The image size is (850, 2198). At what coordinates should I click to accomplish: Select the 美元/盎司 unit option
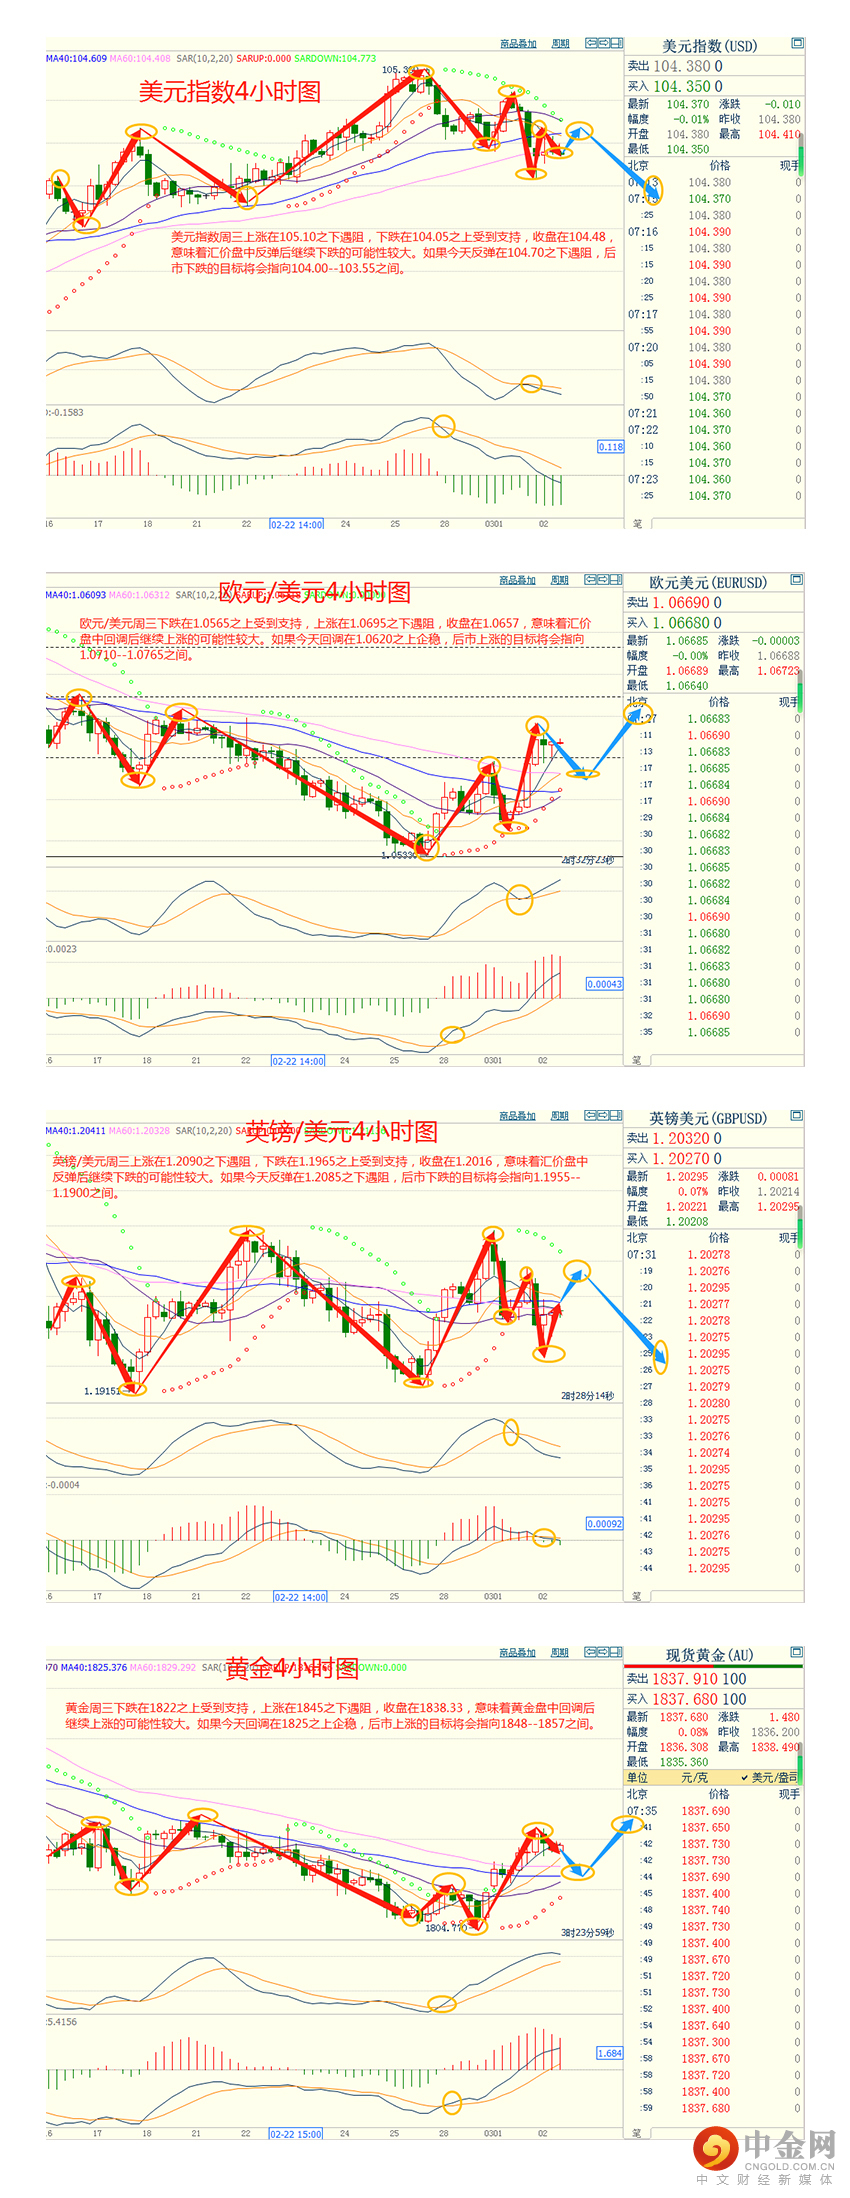(773, 1777)
